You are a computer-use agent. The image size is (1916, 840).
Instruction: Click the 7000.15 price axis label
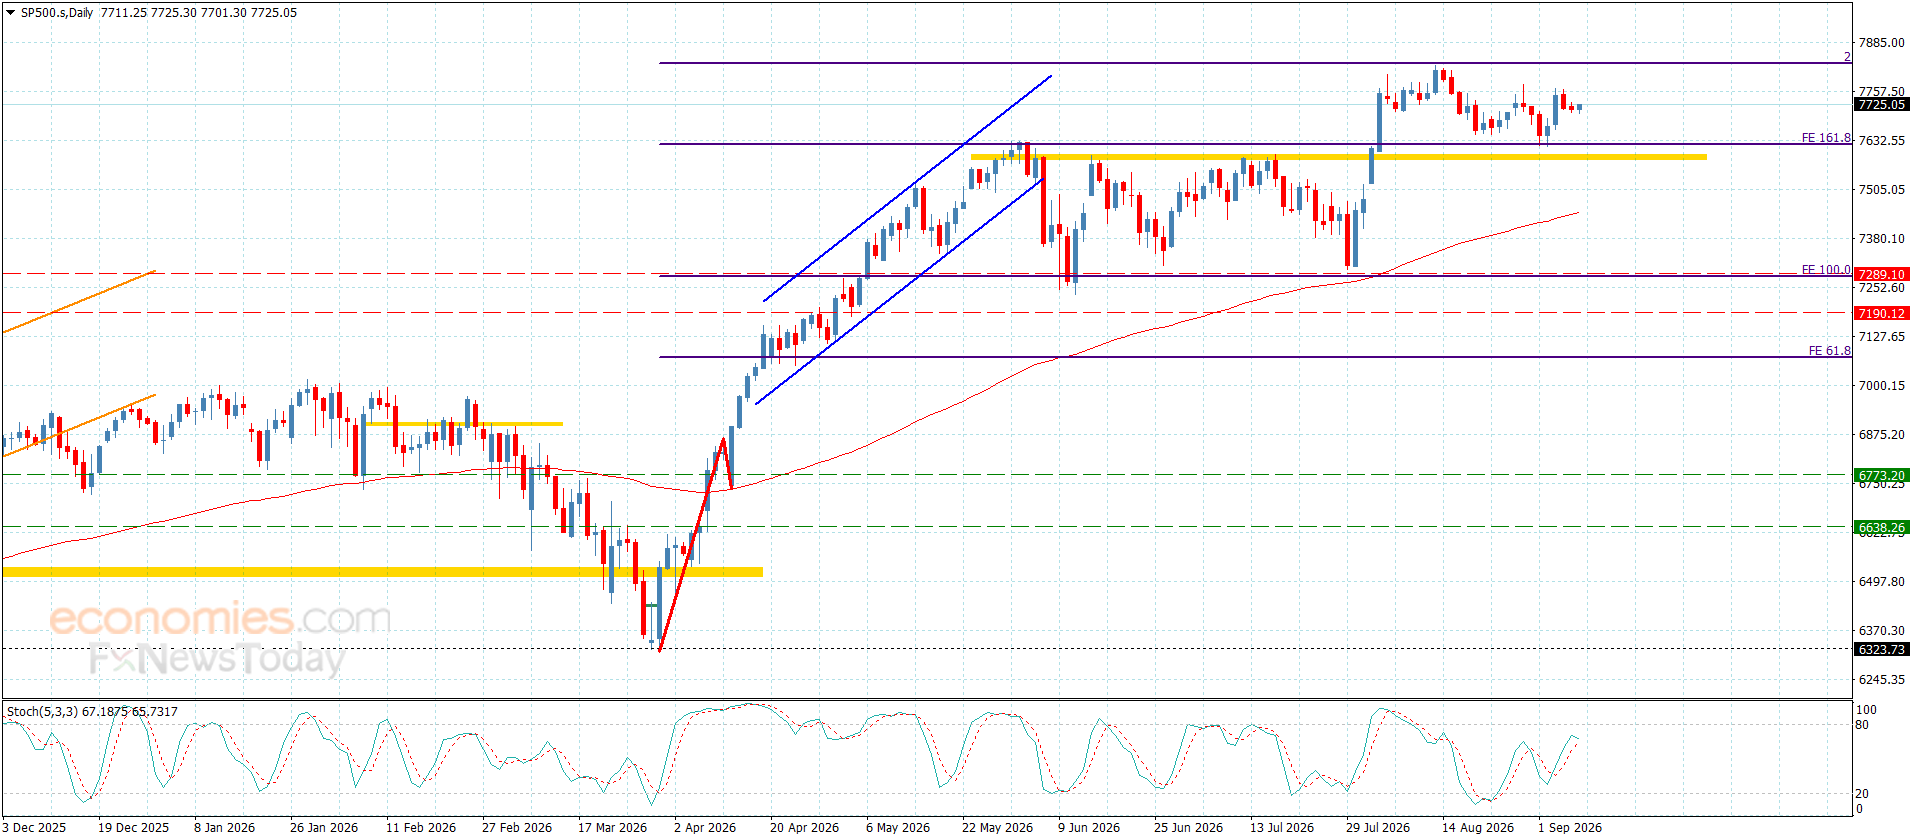(1881, 386)
